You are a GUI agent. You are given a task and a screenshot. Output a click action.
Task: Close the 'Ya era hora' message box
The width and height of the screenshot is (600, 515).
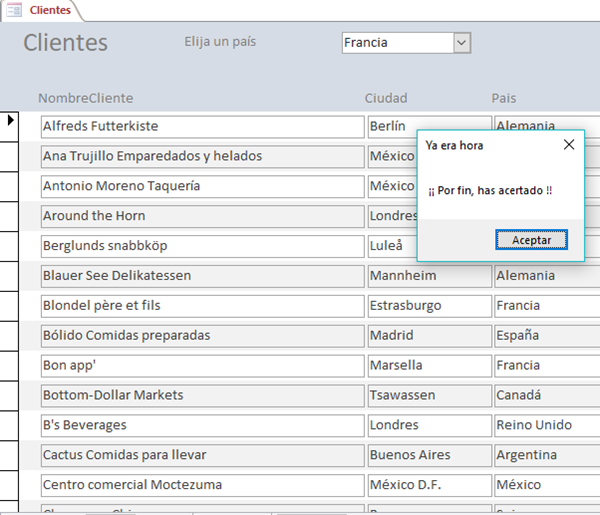569,145
